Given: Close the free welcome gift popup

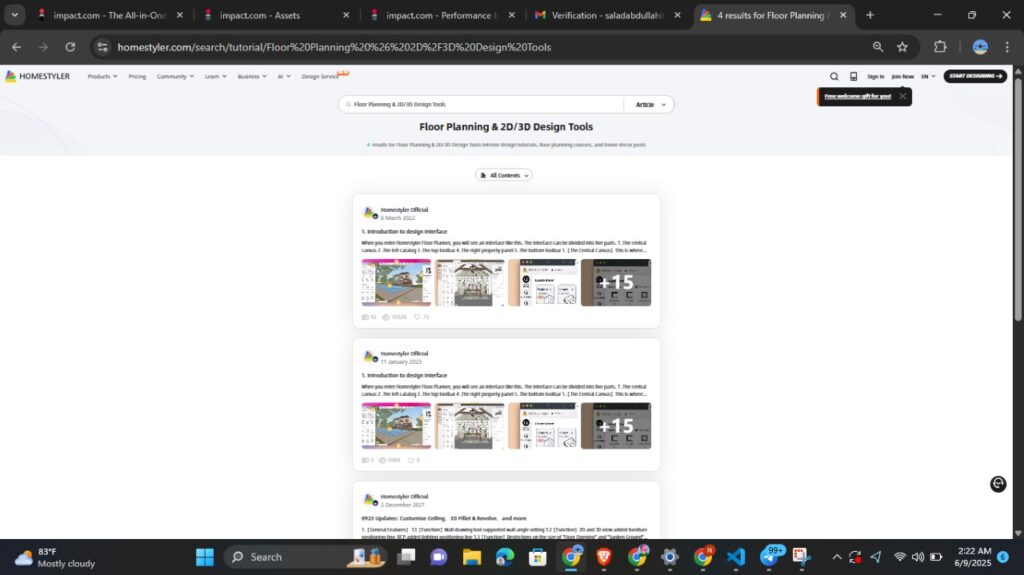Looking at the screenshot, I should click(x=902, y=97).
